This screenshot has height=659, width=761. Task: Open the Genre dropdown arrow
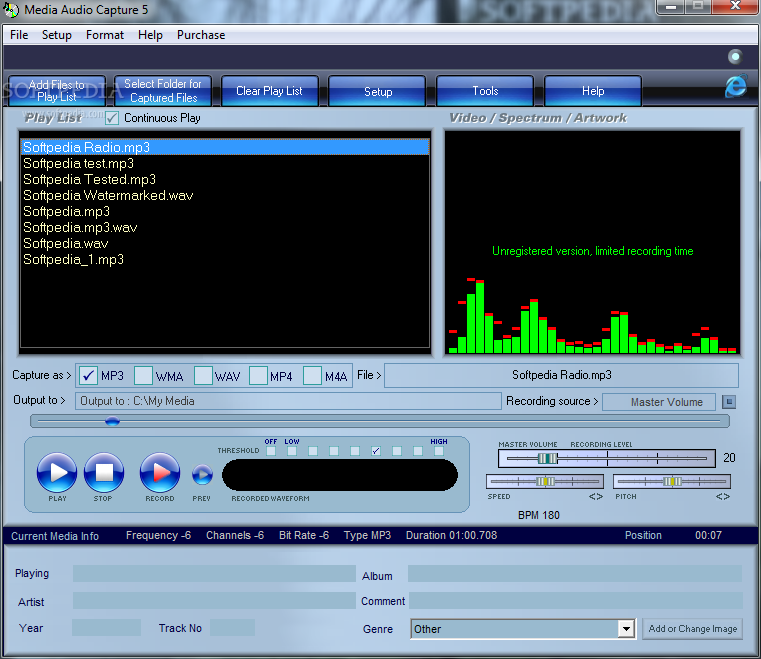coord(626,629)
